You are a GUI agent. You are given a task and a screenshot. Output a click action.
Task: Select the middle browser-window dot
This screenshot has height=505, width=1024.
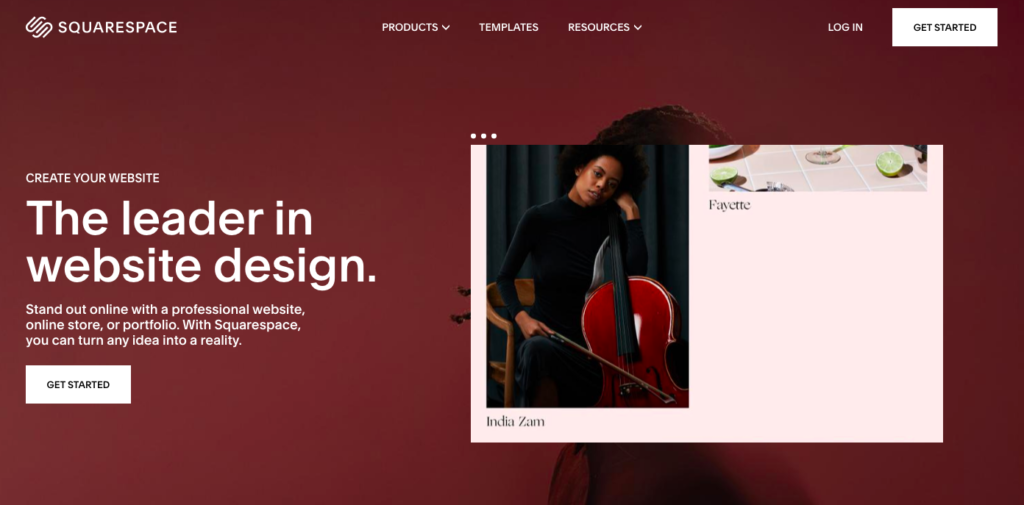483,136
